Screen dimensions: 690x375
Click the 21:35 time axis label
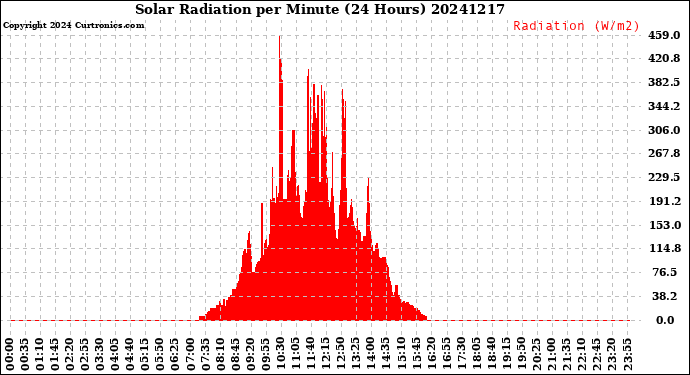pyautogui.click(x=567, y=355)
